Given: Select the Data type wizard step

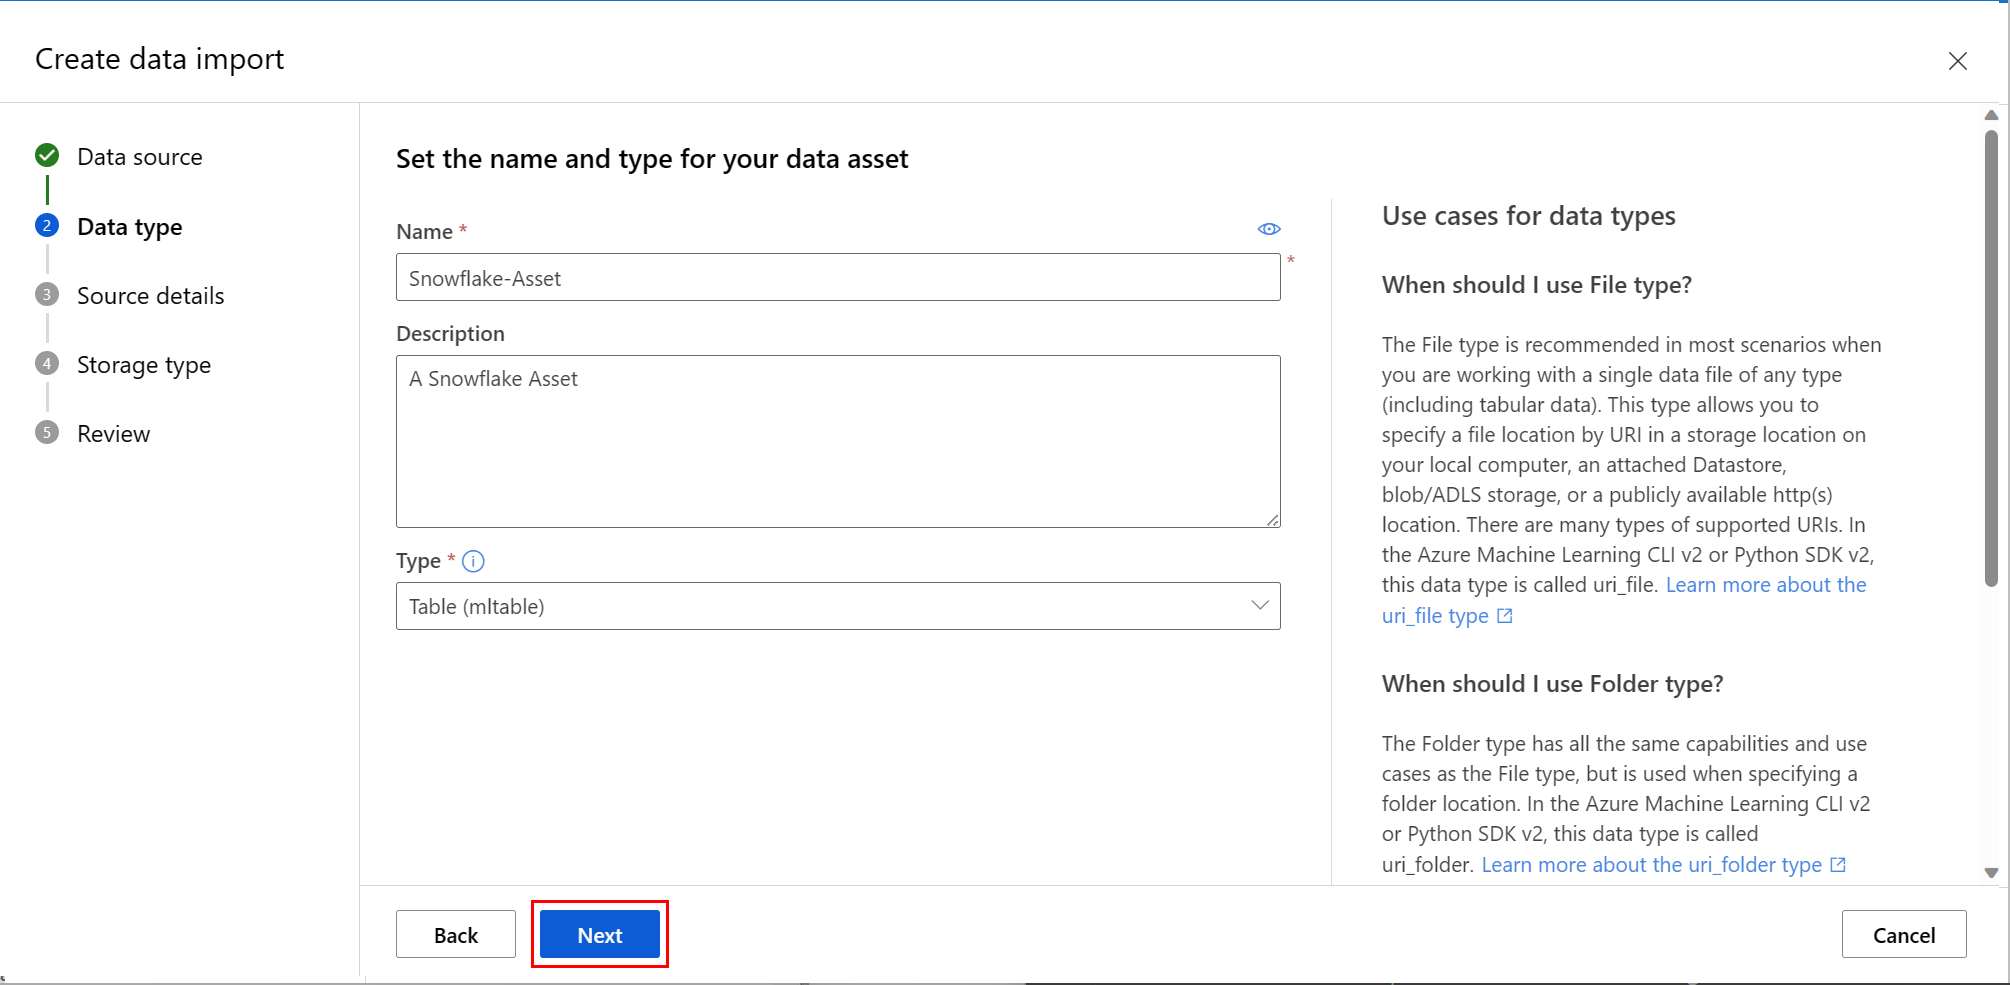Looking at the screenshot, I should (x=130, y=227).
